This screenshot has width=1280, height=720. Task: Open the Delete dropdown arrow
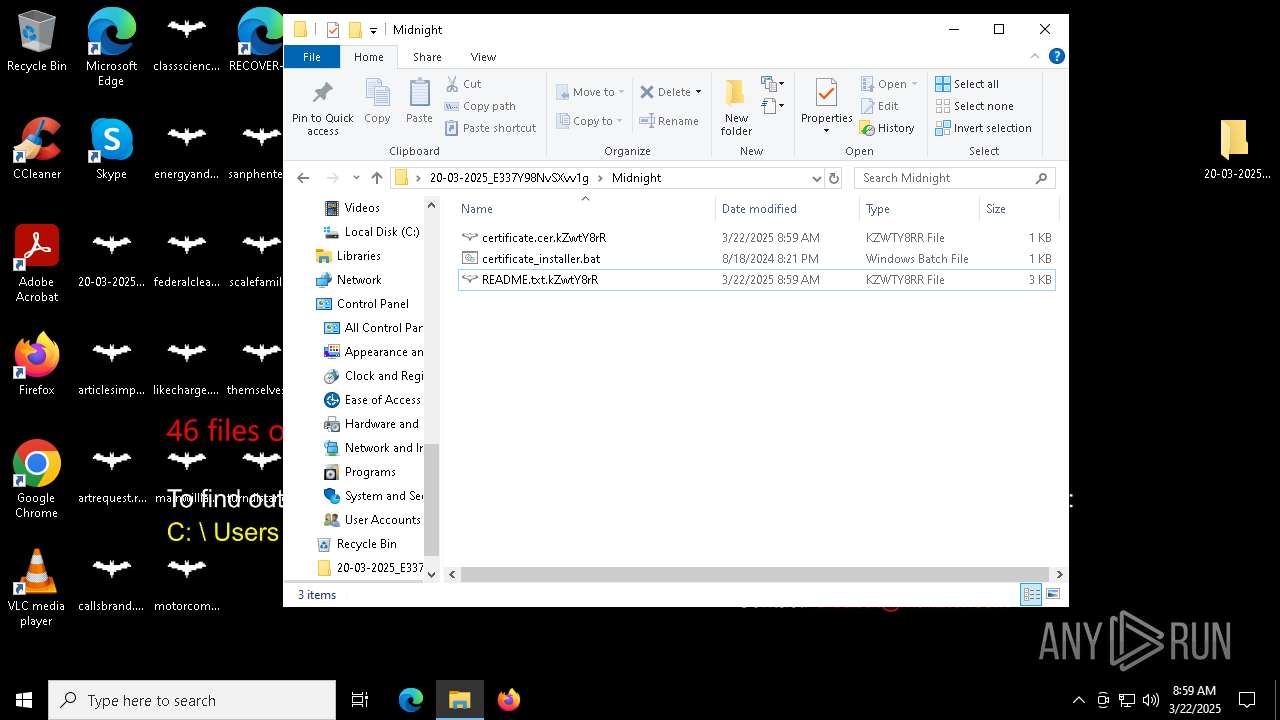click(698, 92)
